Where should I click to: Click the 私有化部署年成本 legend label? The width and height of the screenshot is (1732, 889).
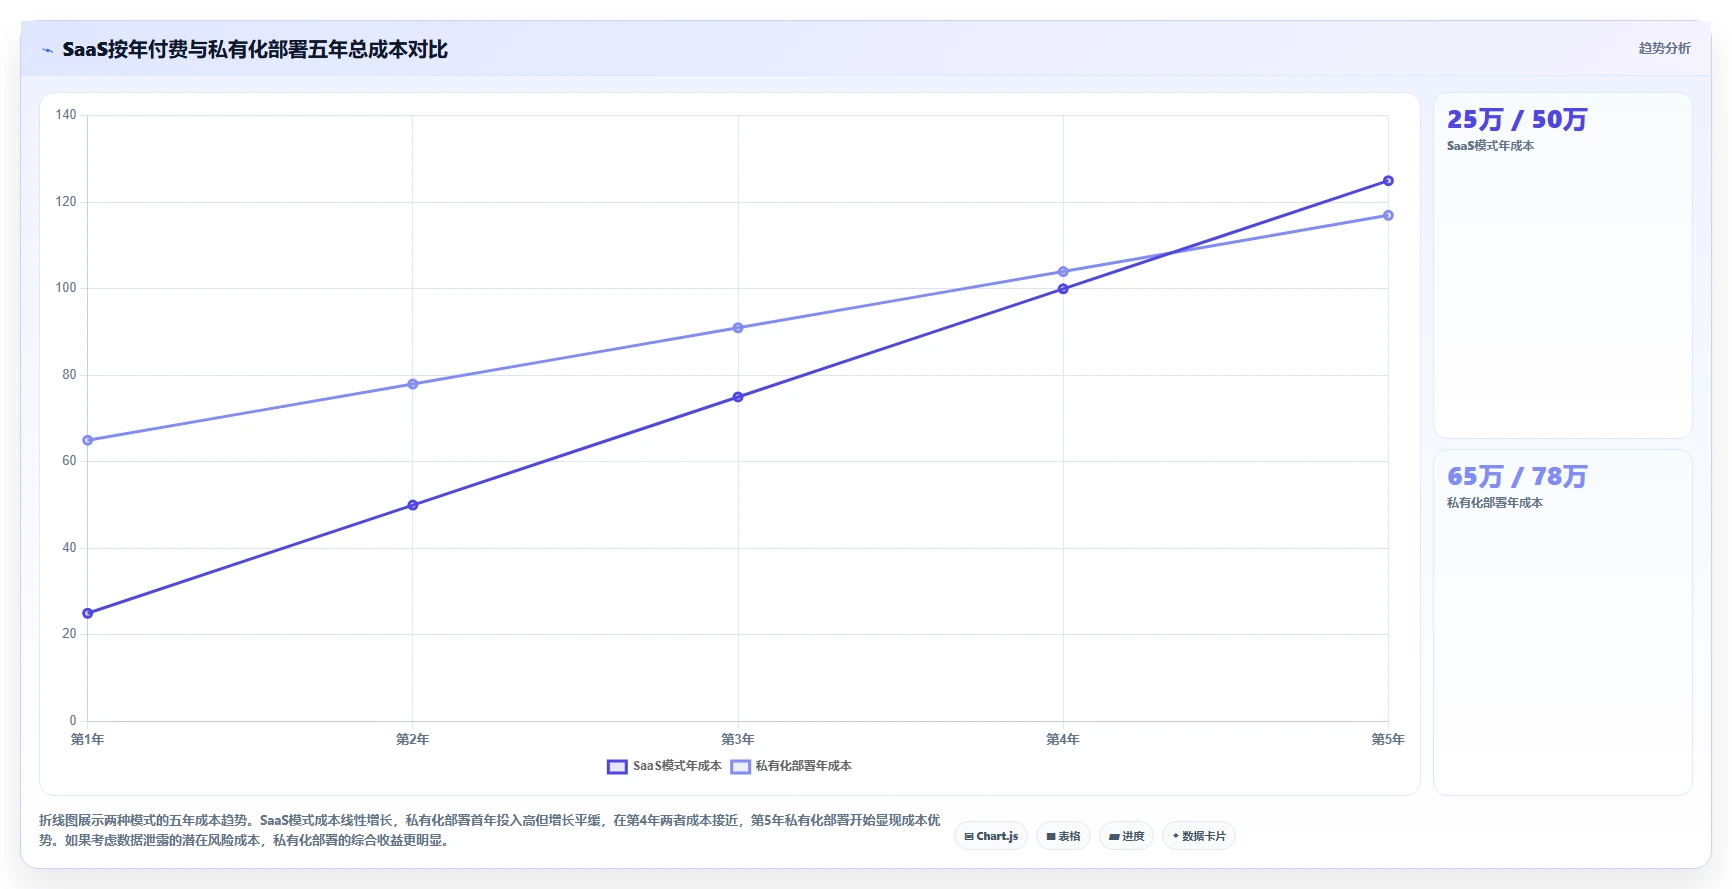click(x=804, y=766)
